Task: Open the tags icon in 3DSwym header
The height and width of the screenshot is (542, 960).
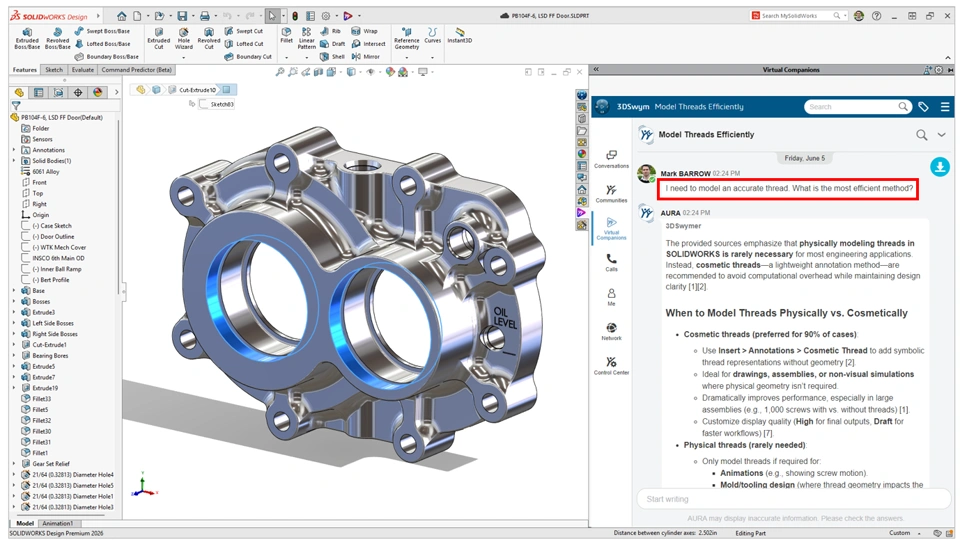Action: [x=923, y=107]
